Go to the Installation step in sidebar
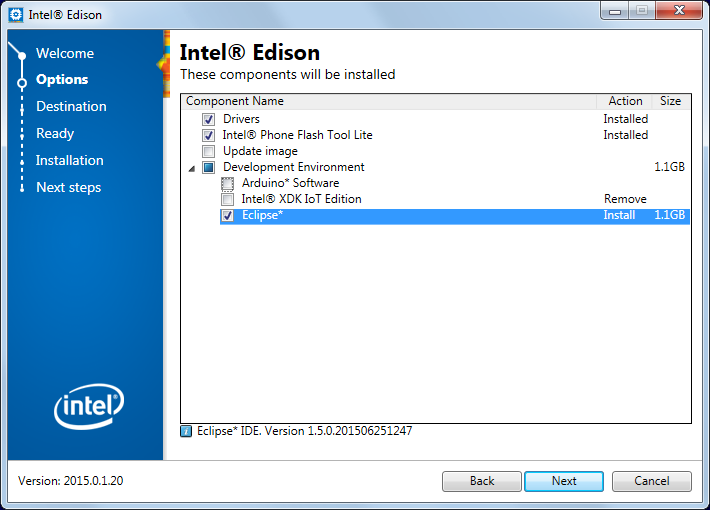 tap(70, 160)
